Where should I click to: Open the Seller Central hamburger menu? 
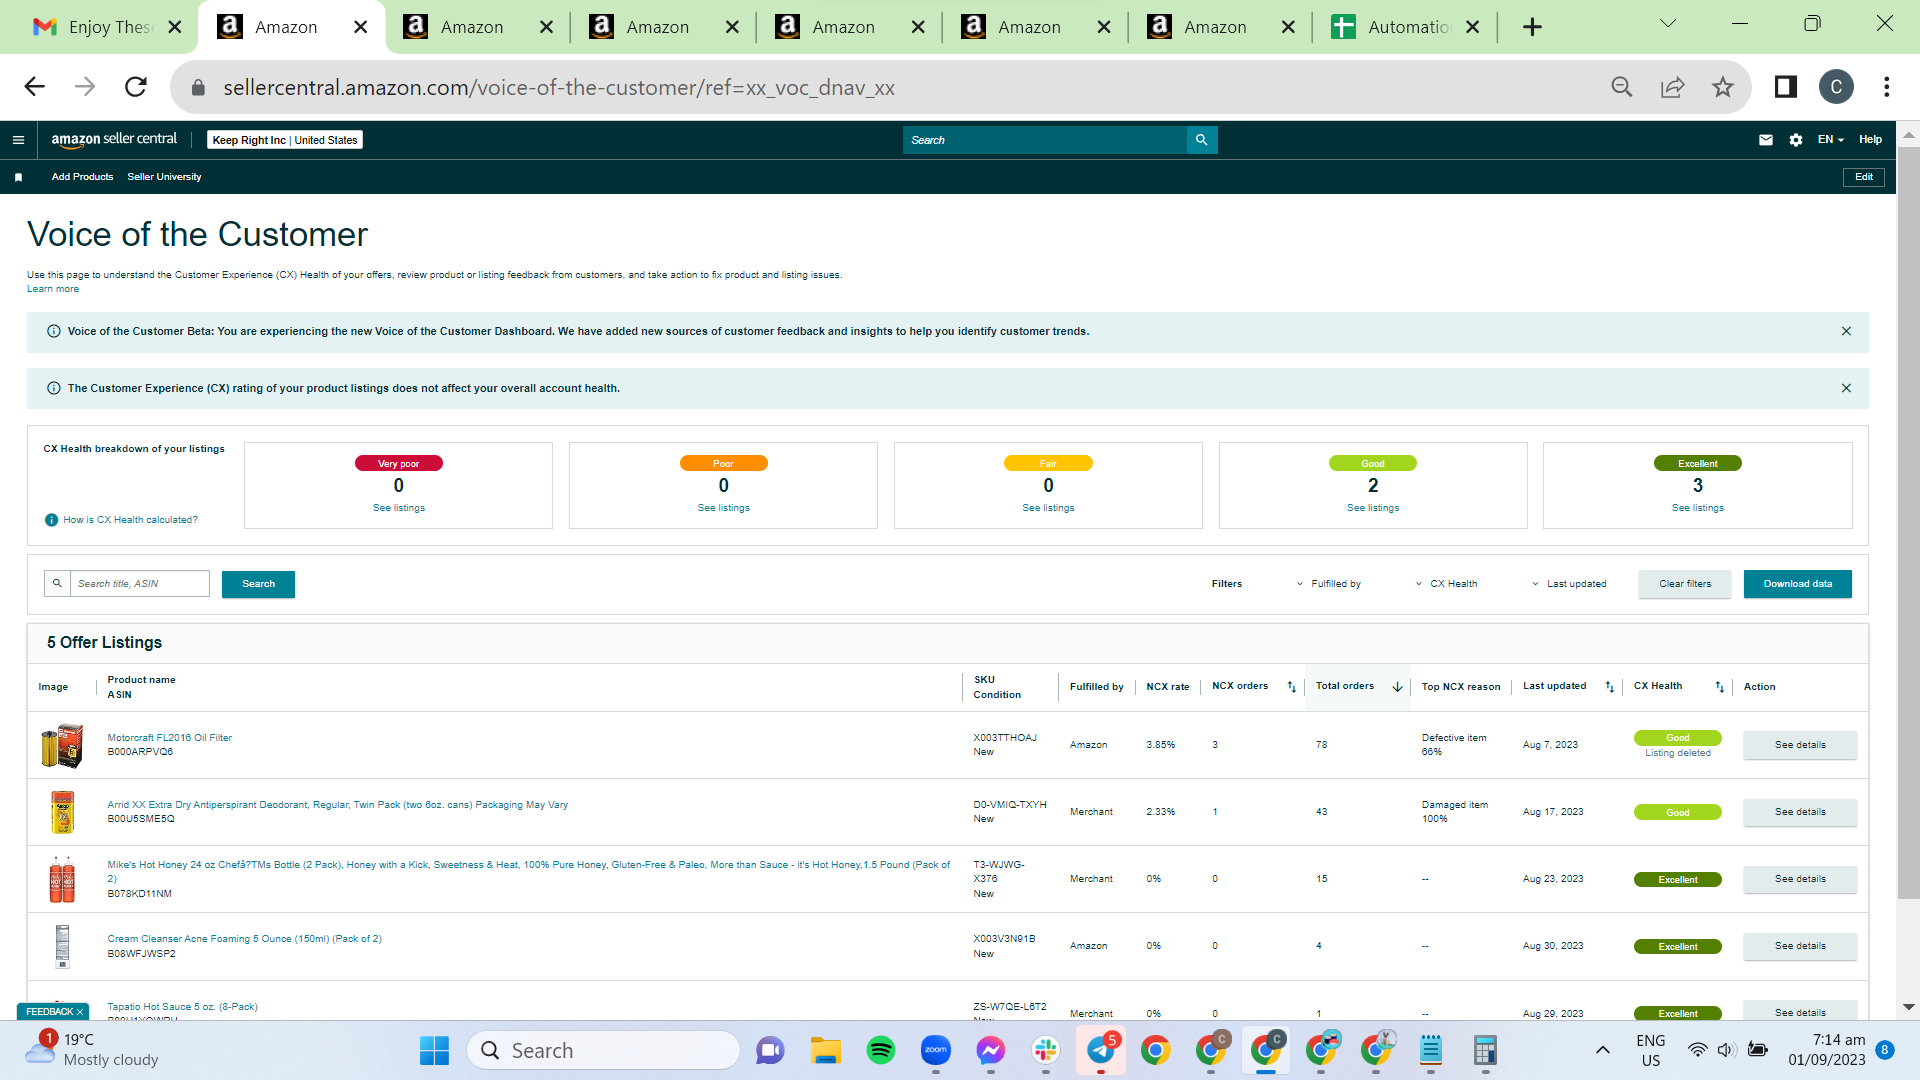[x=18, y=140]
